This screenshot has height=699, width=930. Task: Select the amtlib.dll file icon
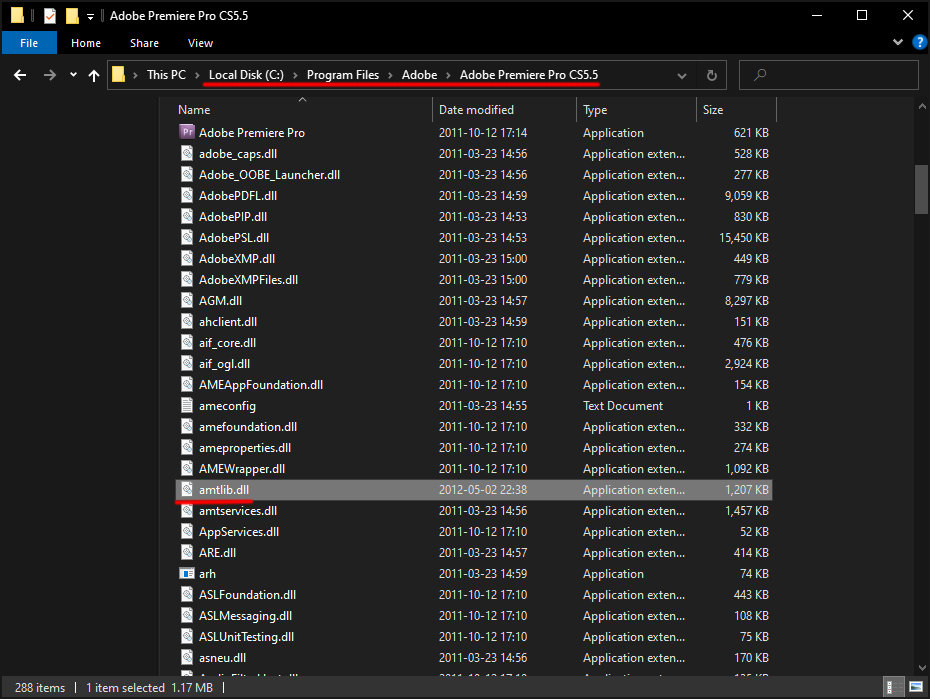point(187,490)
